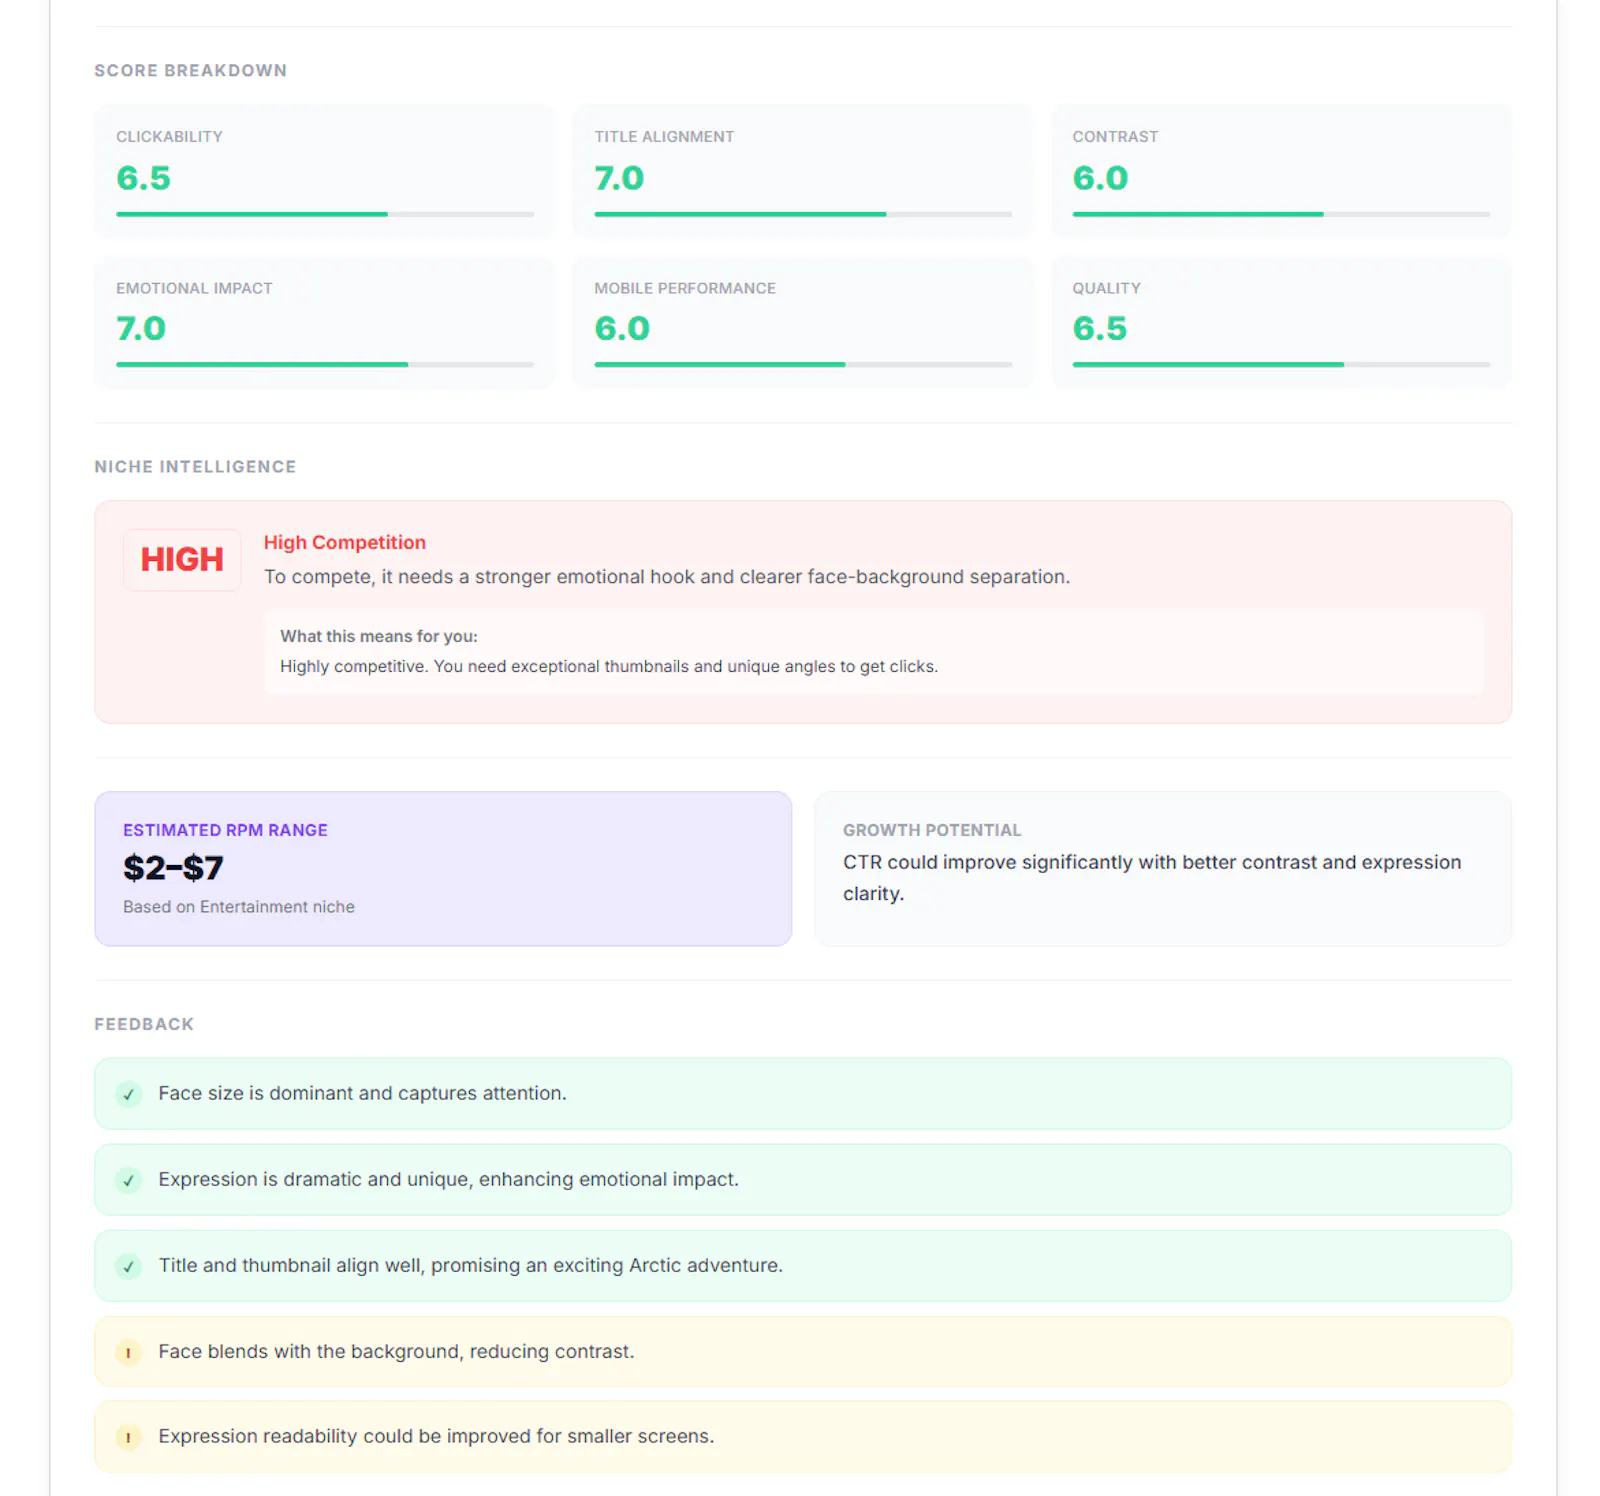Click the 'GROWTH POTENTIAL' label

click(x=932, y=830)
